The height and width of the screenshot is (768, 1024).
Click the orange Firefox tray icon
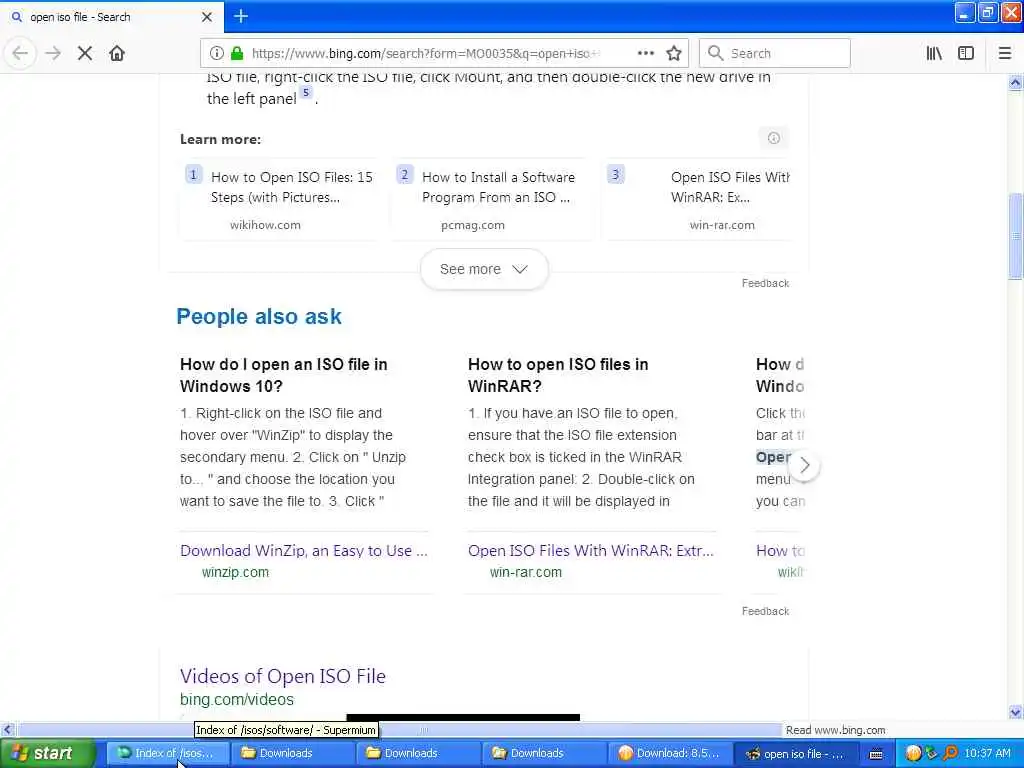pos(913,753)
